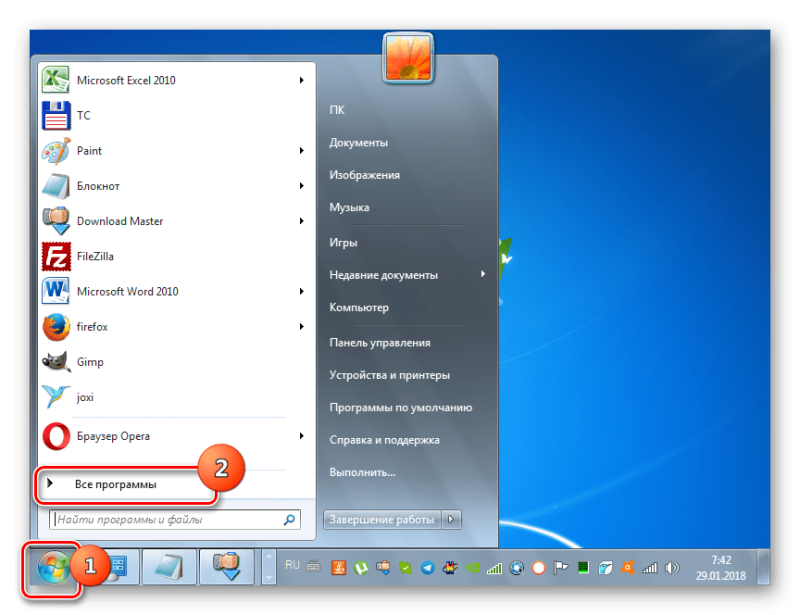Select Выполнить... to open Run dialog
The height and width of the screenshot is (615, 800).
coord(362,472)
